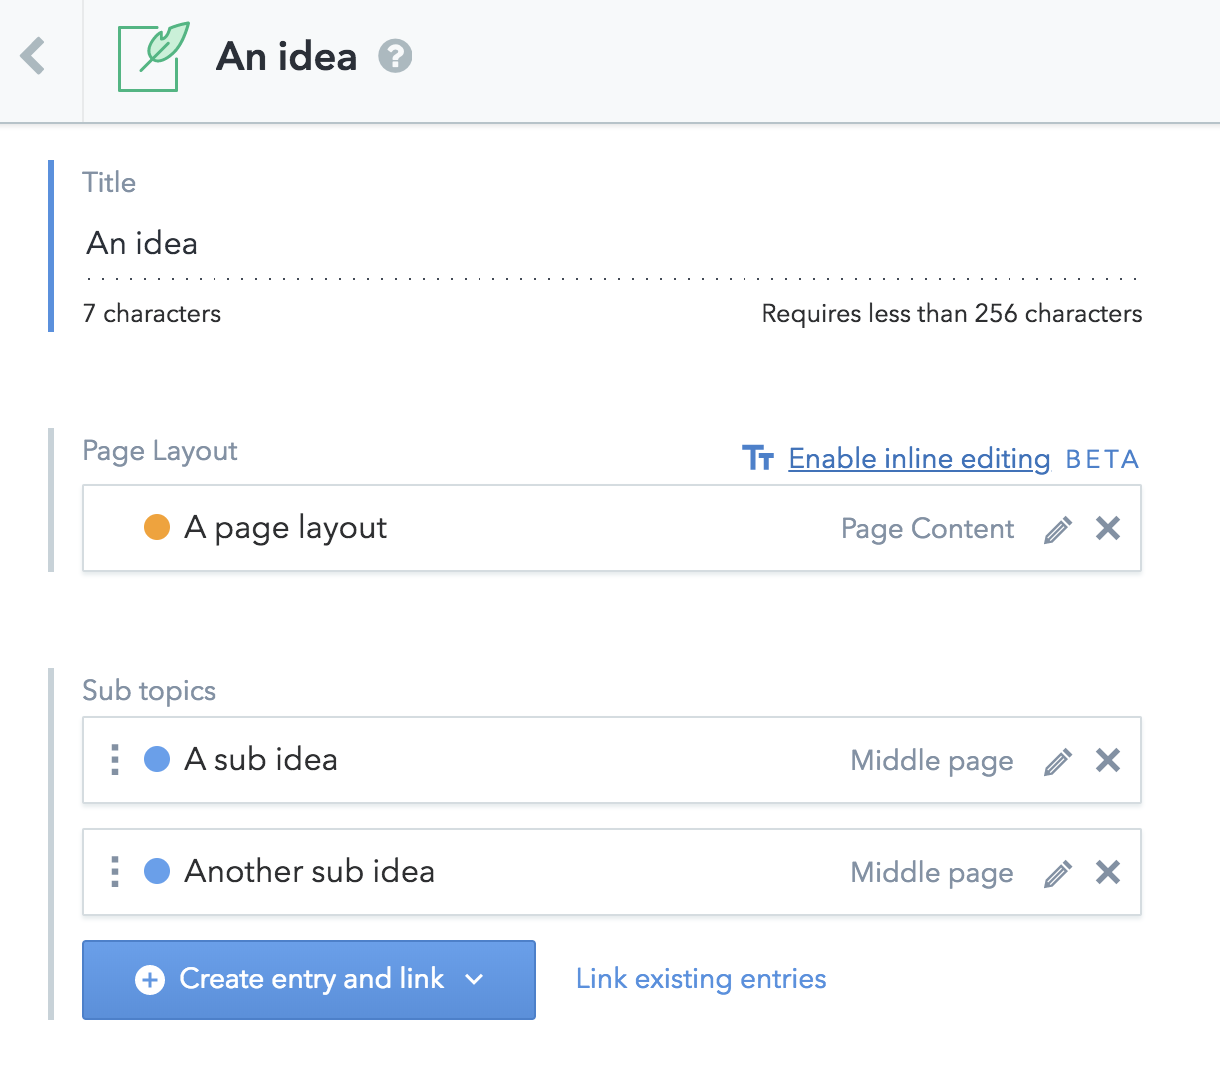The image size is (1220, 1084).
Task: Click Link existing entries
Action: point(701,979)
